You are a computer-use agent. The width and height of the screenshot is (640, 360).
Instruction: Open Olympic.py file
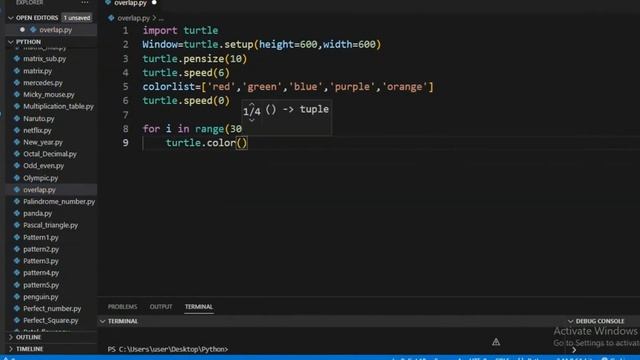coord(40,178)
